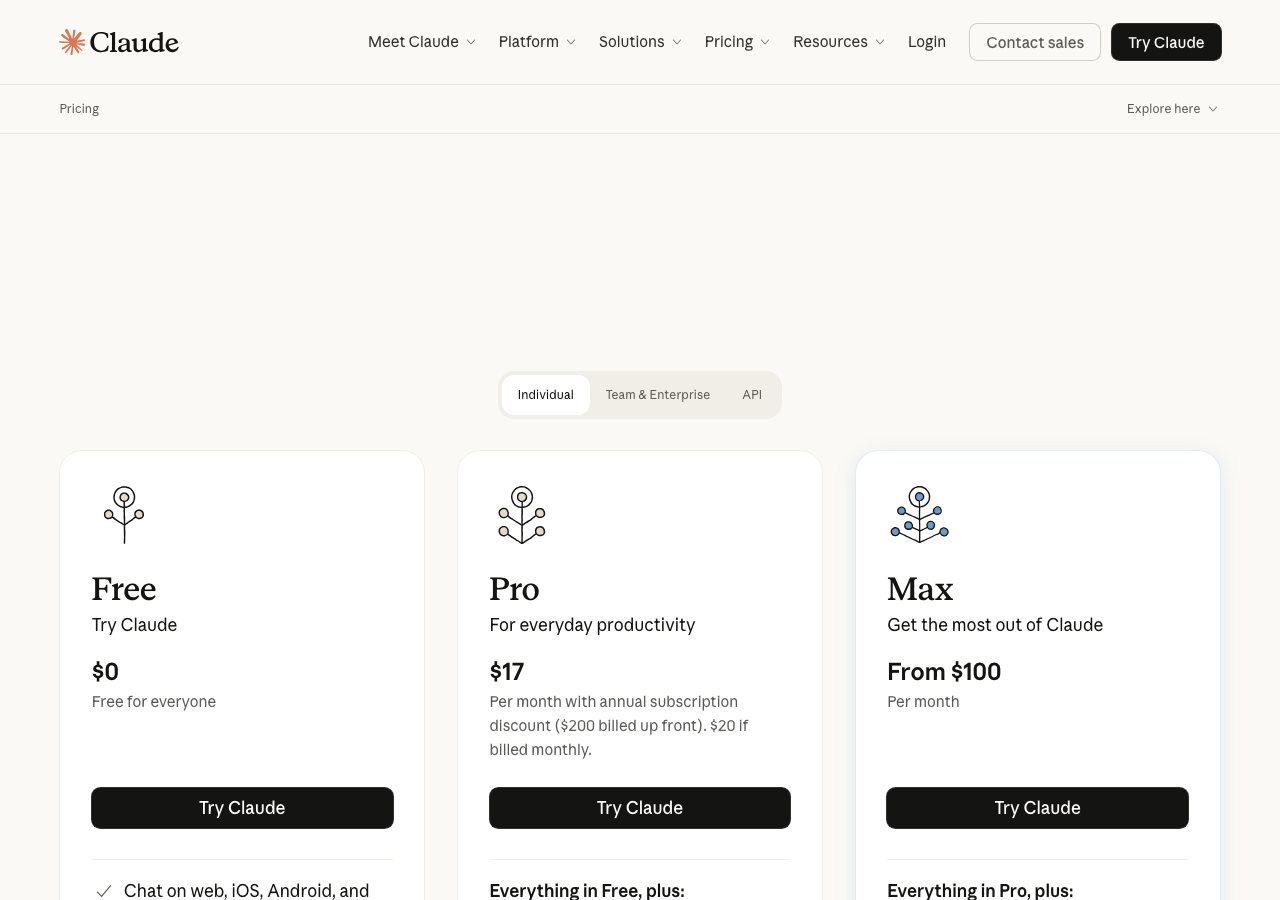
Task: Click Try Claude on the Max plan
Action: pos(1037,807)
